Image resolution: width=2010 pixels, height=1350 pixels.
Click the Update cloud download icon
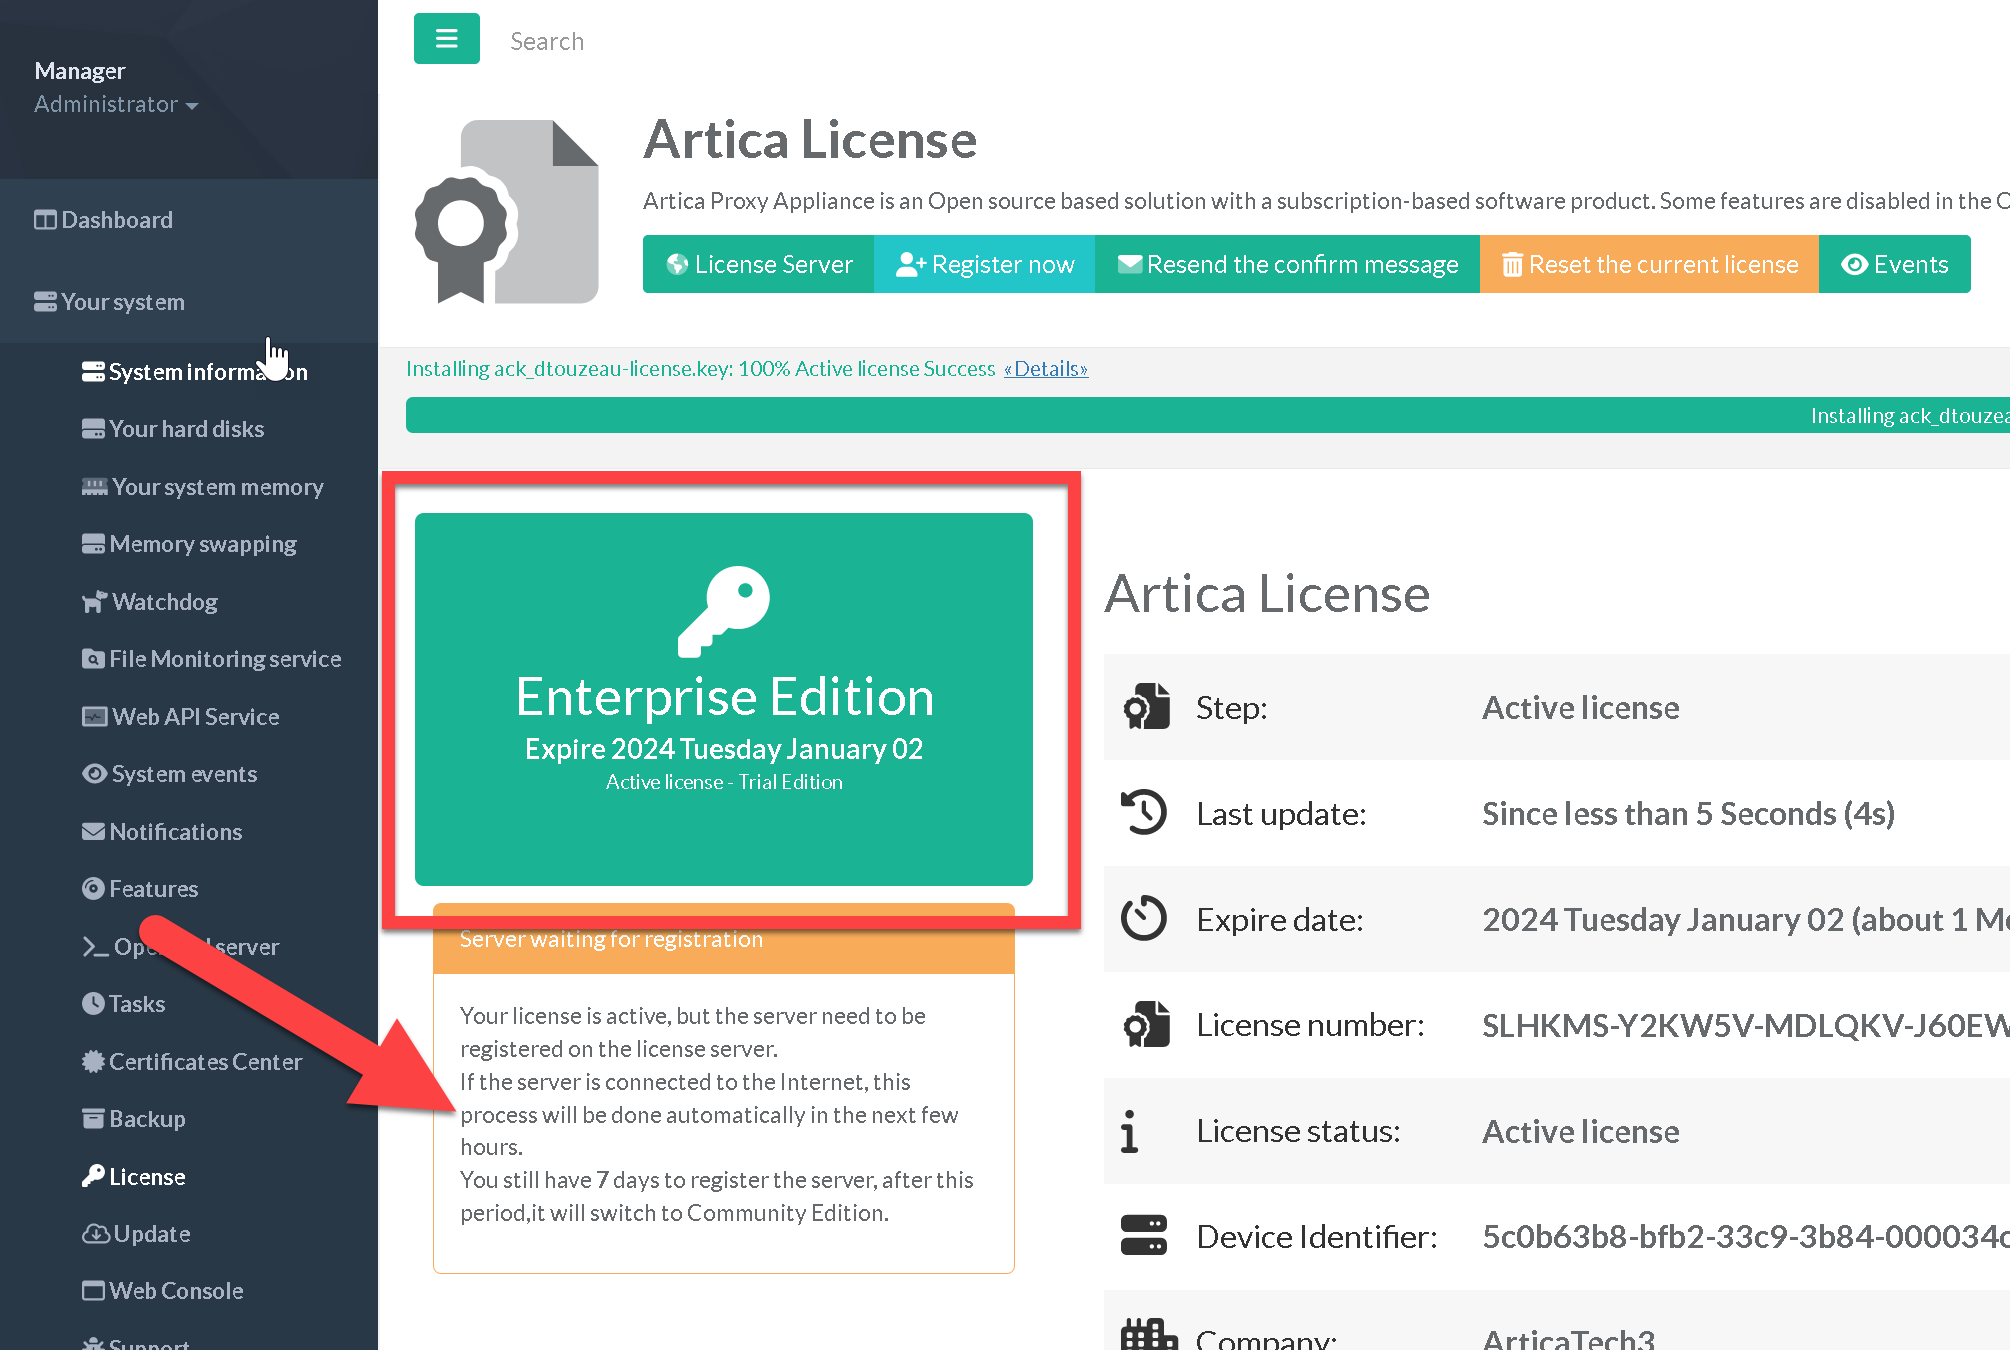(x=95, y=1234)
